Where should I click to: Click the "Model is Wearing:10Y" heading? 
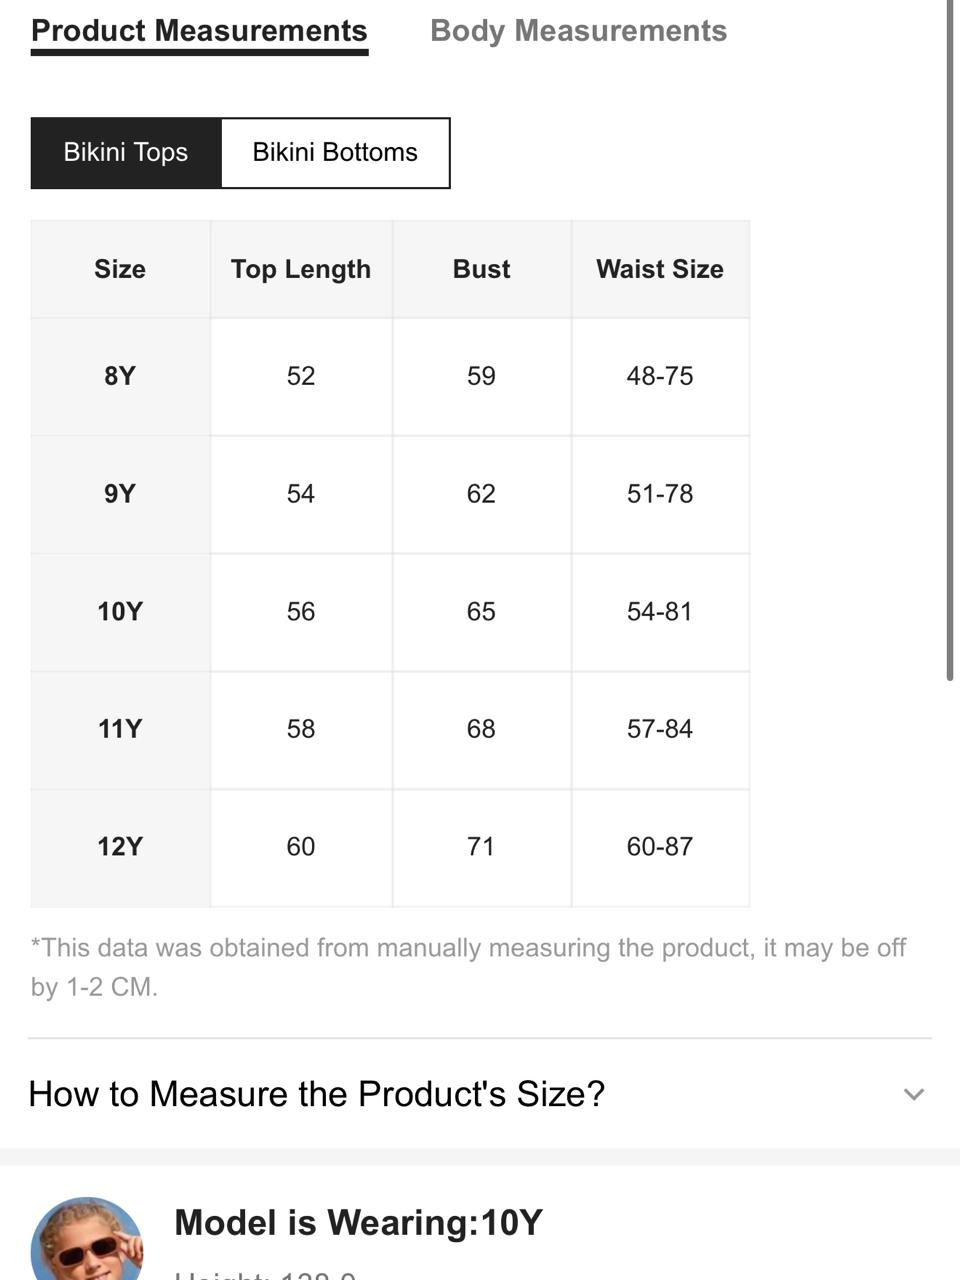pyautogui.click(x=358, y=1223)
